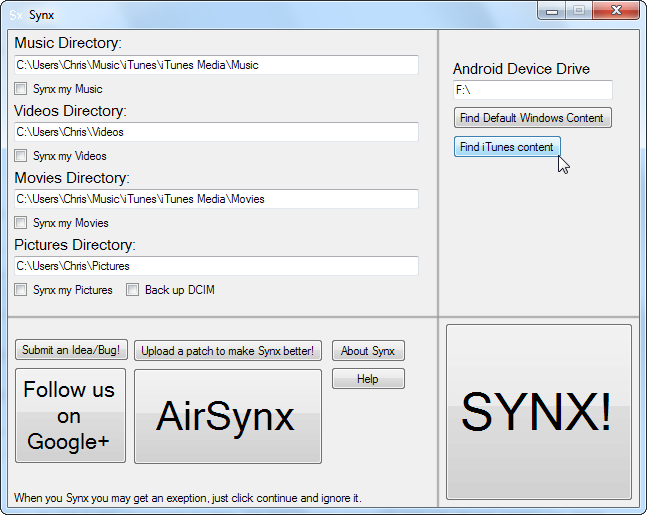This screenshot has height=515, width=647.
Task: Open the Submit an Idea/Bug form
Action: 71,350
